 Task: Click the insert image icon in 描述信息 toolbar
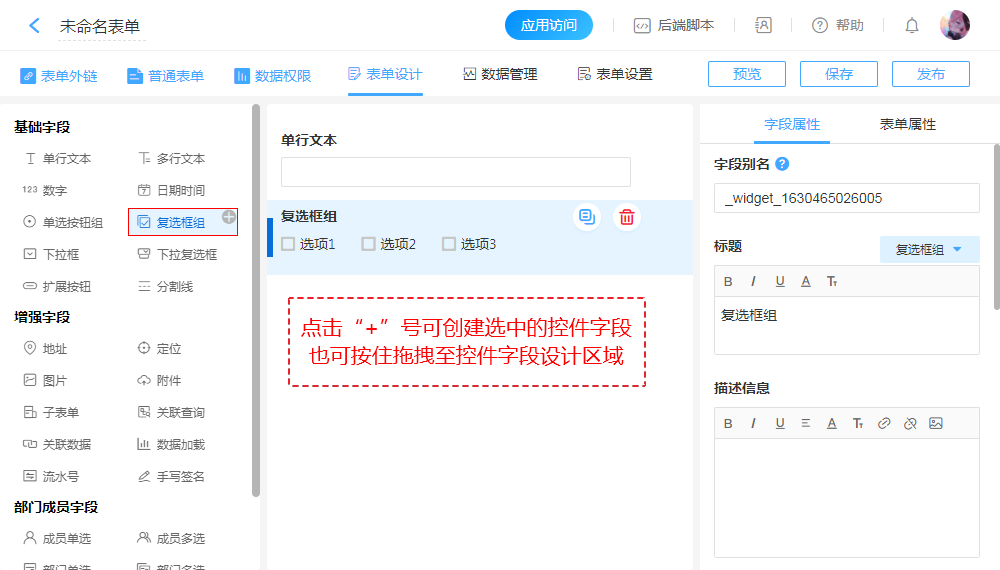[x=935, y=423]
